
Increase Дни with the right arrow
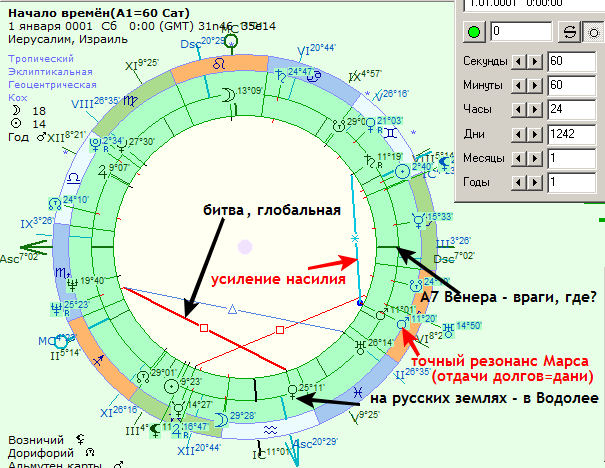(x=535, y=134)
